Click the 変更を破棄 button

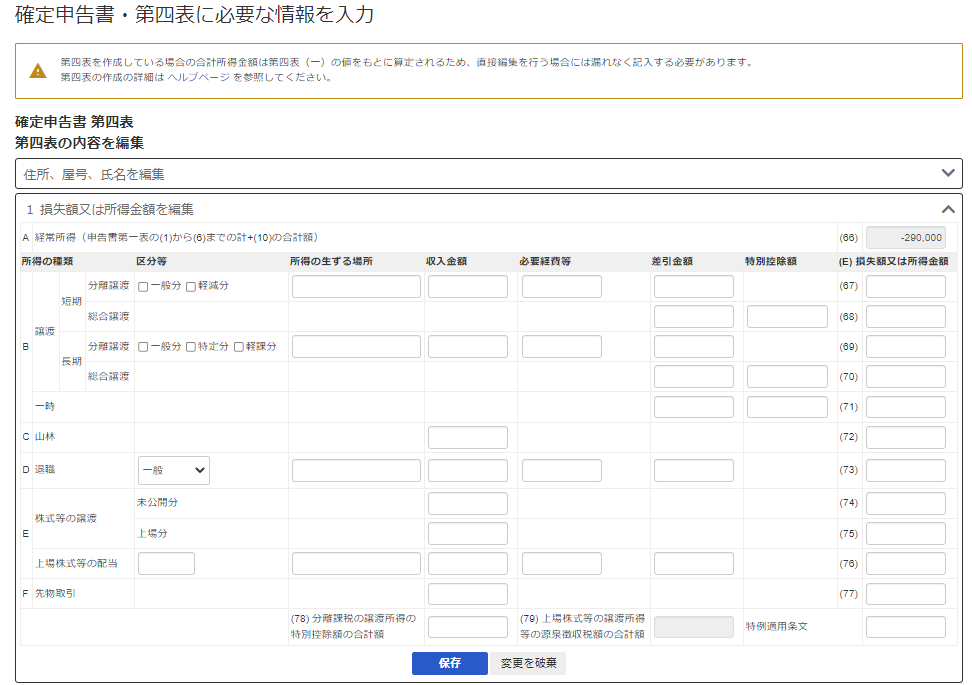click(529, 663)
